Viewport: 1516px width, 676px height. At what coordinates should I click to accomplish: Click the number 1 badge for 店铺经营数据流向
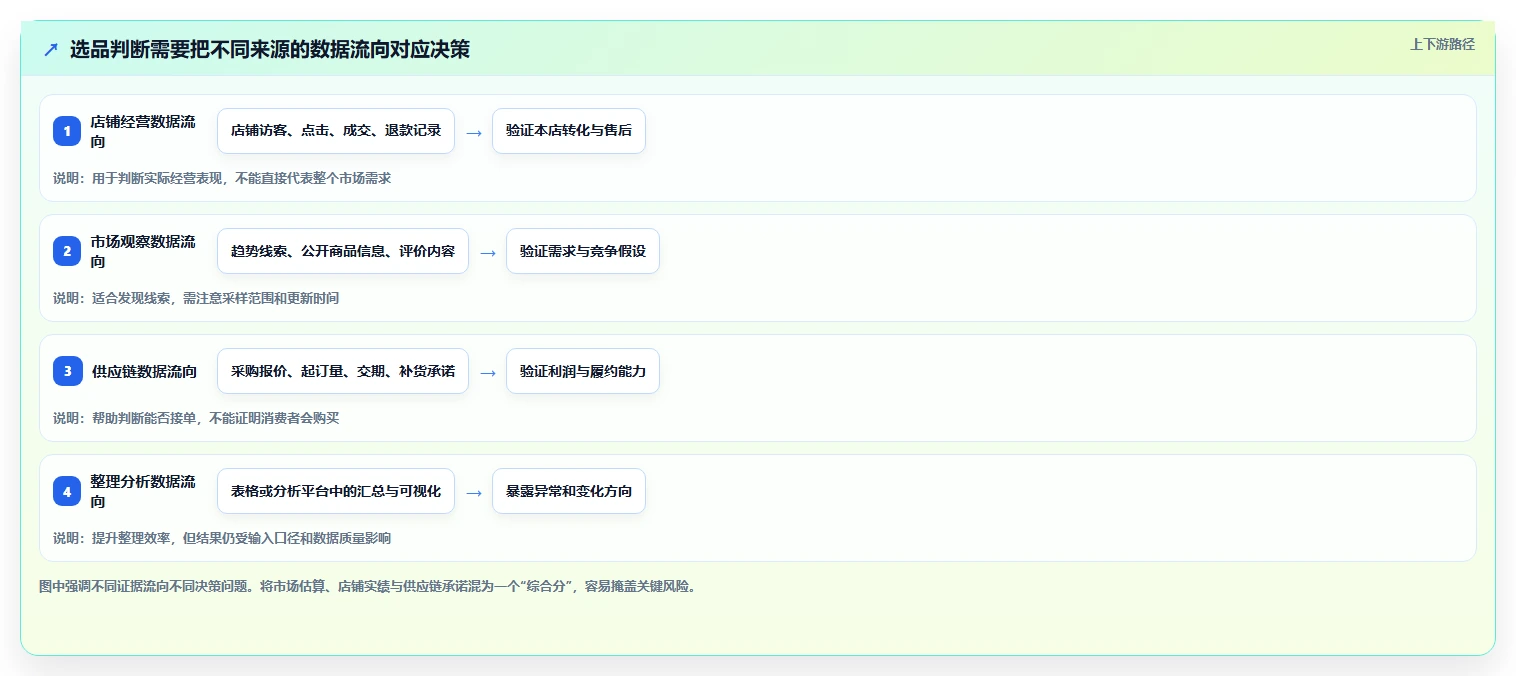tap(67, 131)
